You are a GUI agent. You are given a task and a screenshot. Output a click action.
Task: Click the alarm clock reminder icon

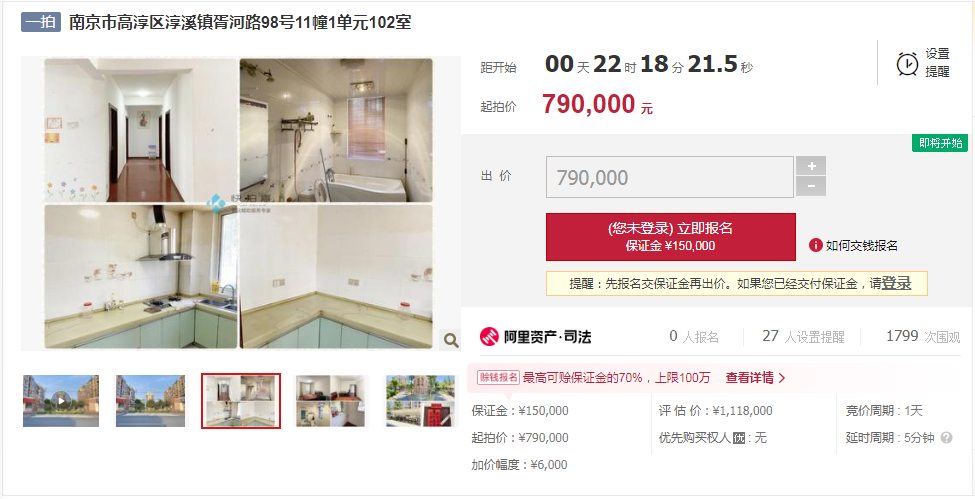tap(907, 63)
